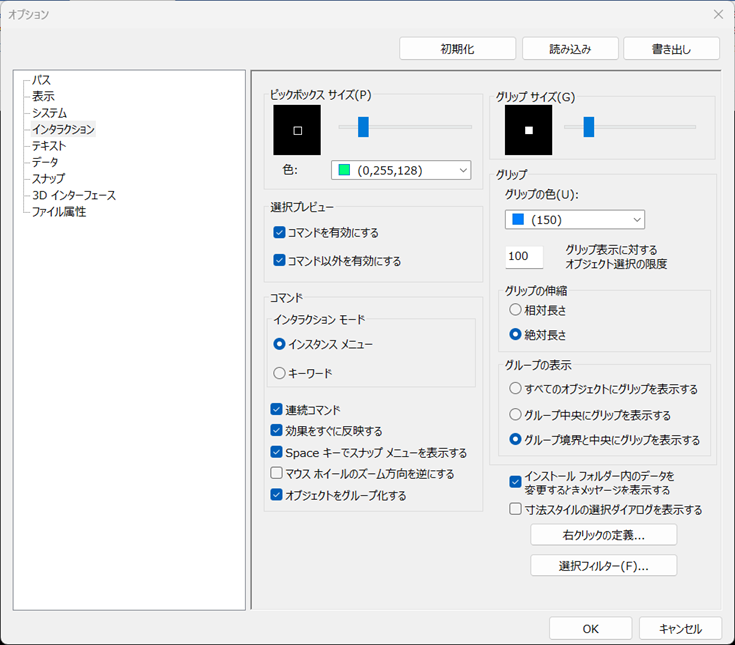
Task: Select パス in the options tree
Action: click(41, 80)
